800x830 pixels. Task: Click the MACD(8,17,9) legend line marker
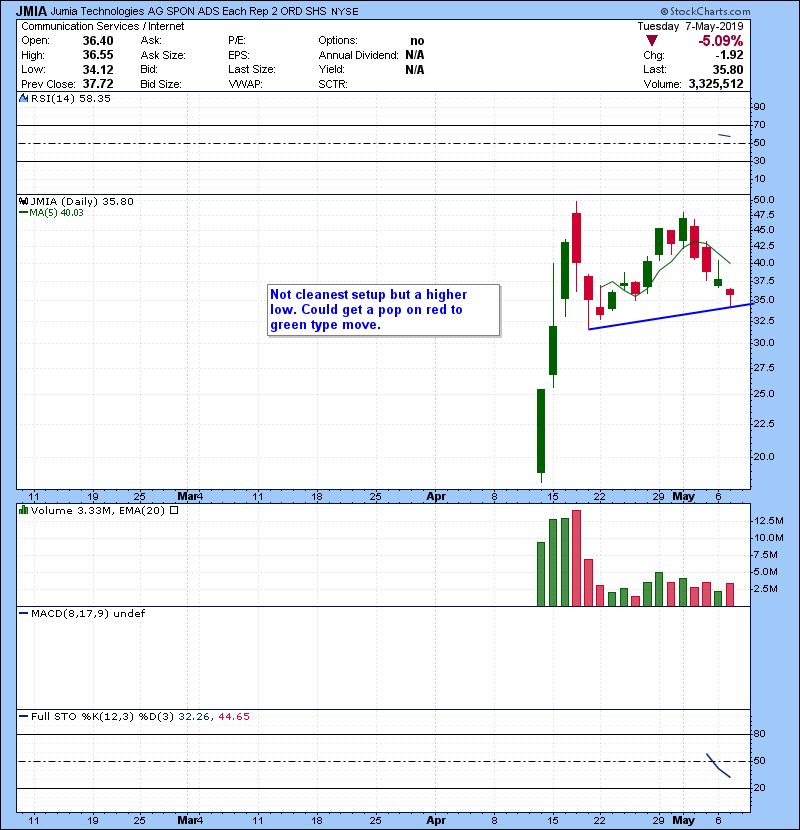coord(23,614)
